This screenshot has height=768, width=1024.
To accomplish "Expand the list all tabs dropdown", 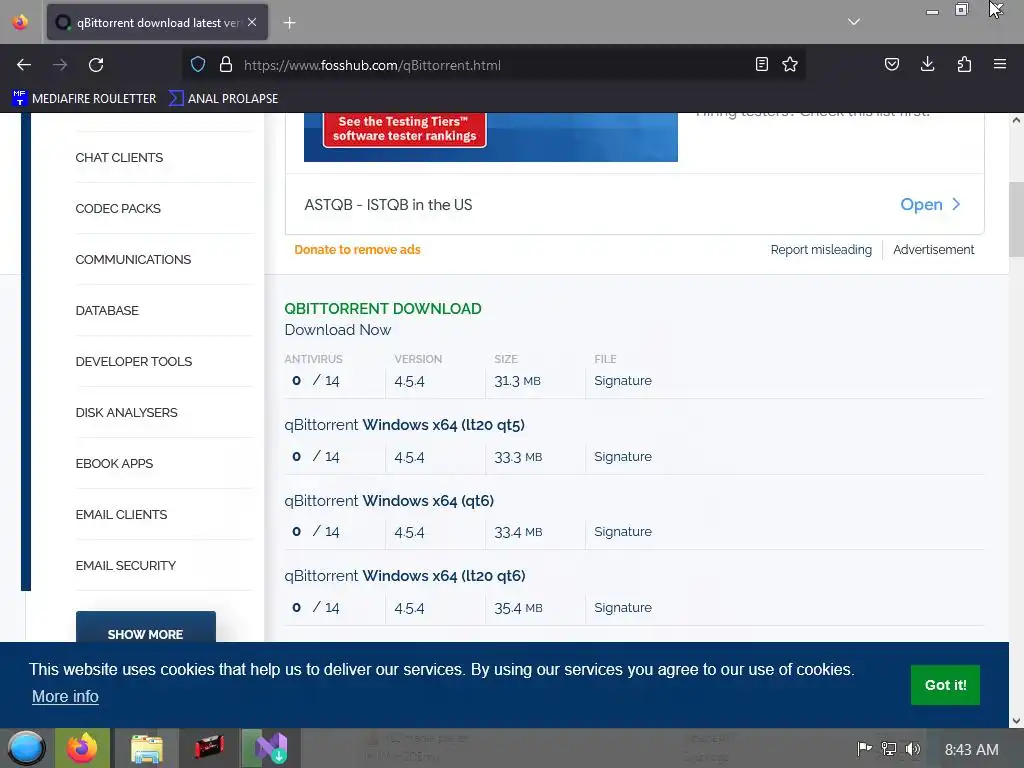I will click(x=854, y=22).
